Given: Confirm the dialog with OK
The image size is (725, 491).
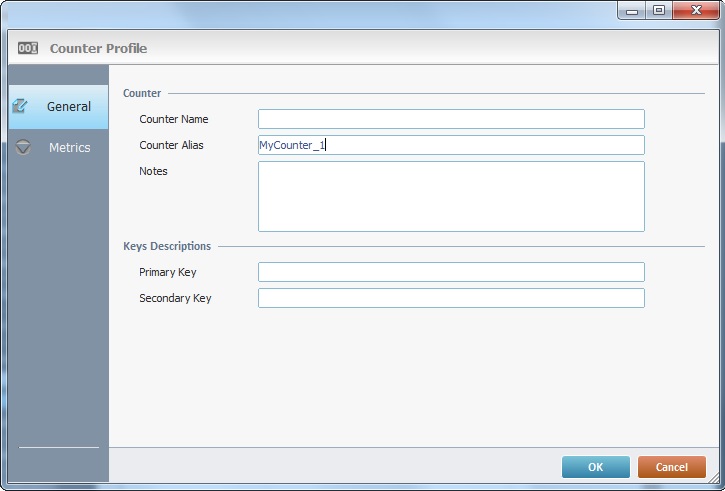Looking at the screenshot, I should (x=595, y=467).
